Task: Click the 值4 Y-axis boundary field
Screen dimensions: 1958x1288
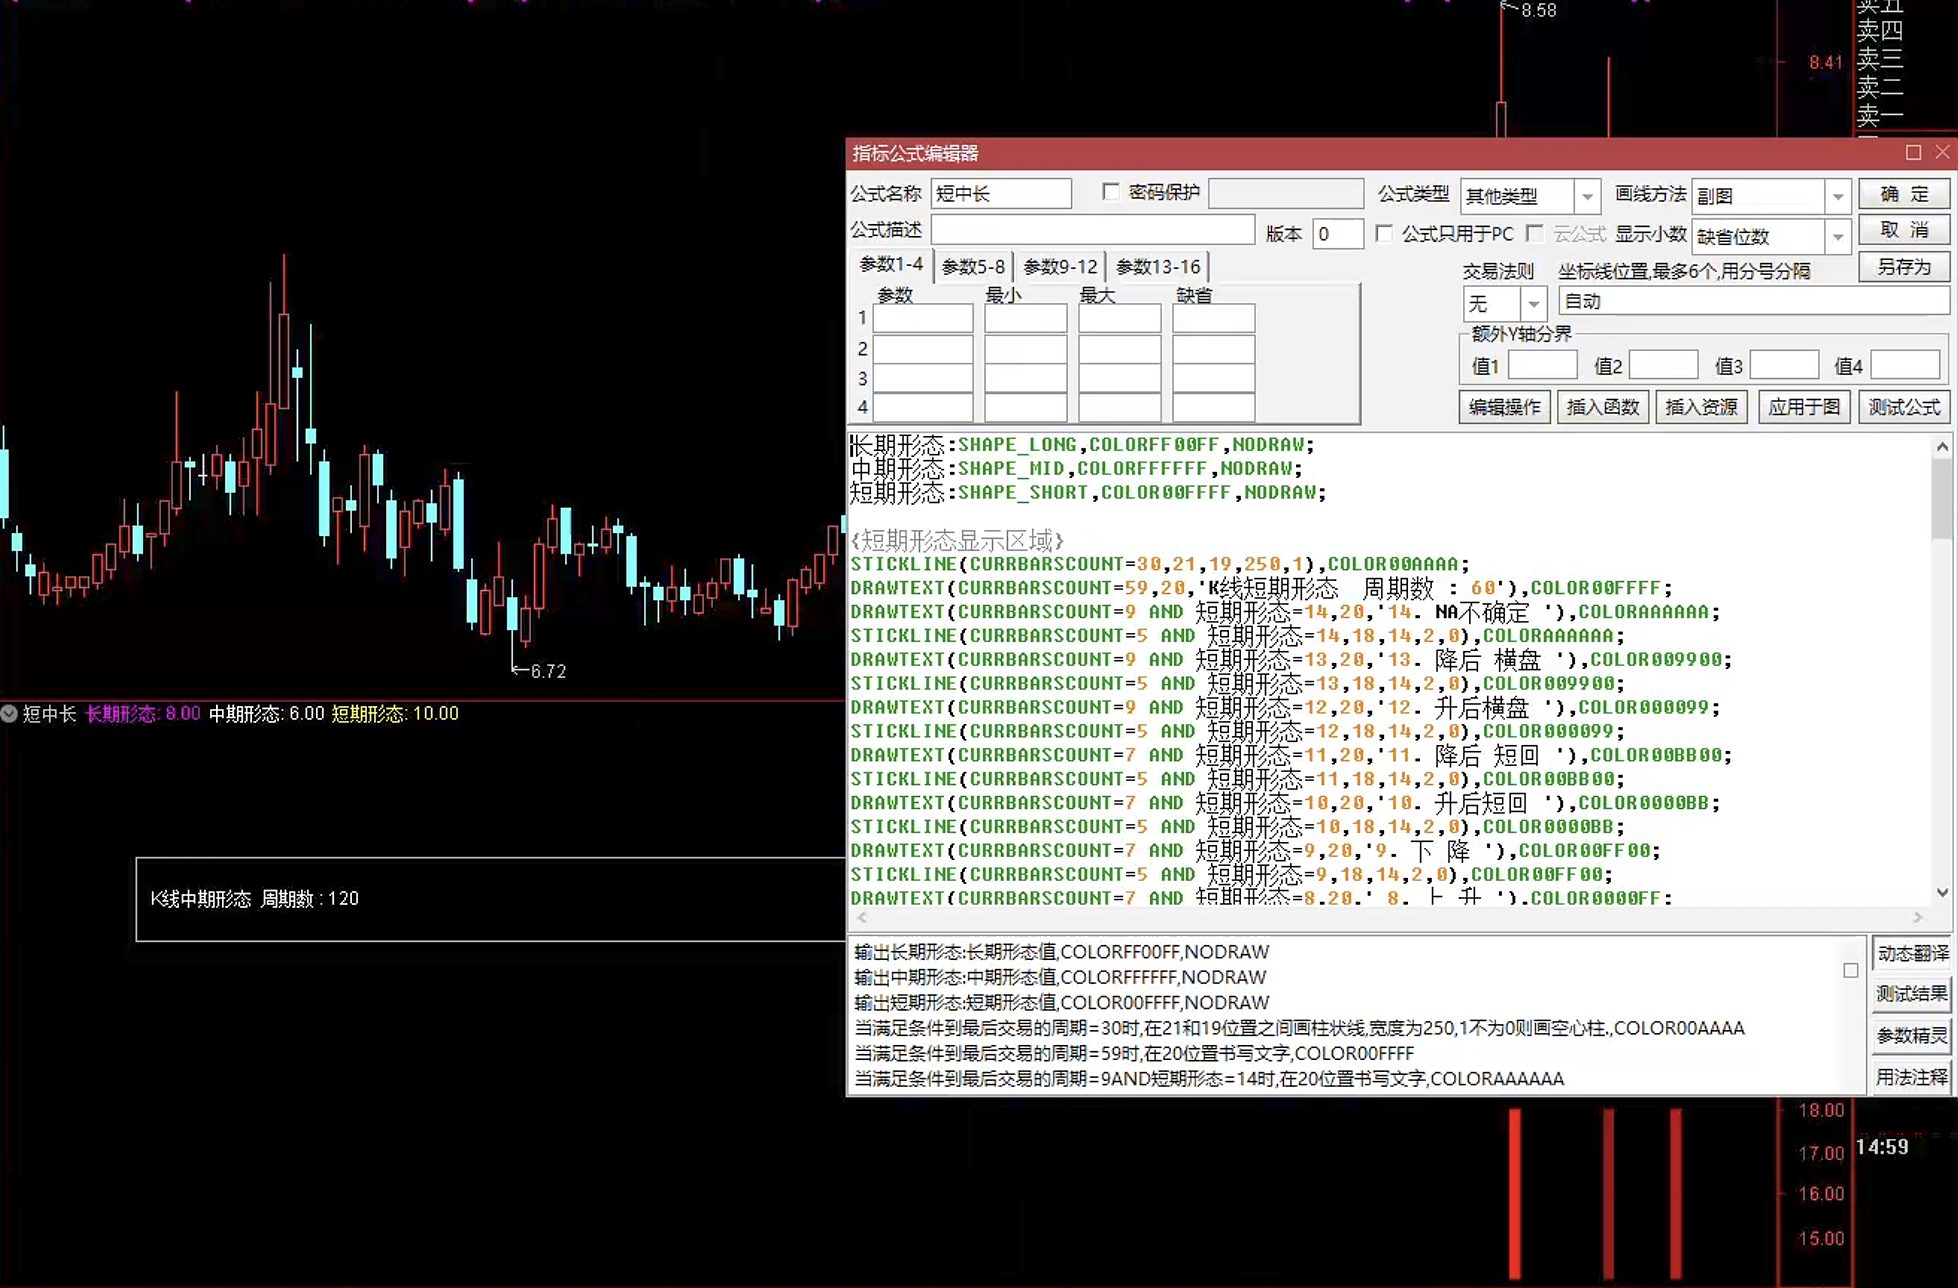Action: coord(1906,365)
